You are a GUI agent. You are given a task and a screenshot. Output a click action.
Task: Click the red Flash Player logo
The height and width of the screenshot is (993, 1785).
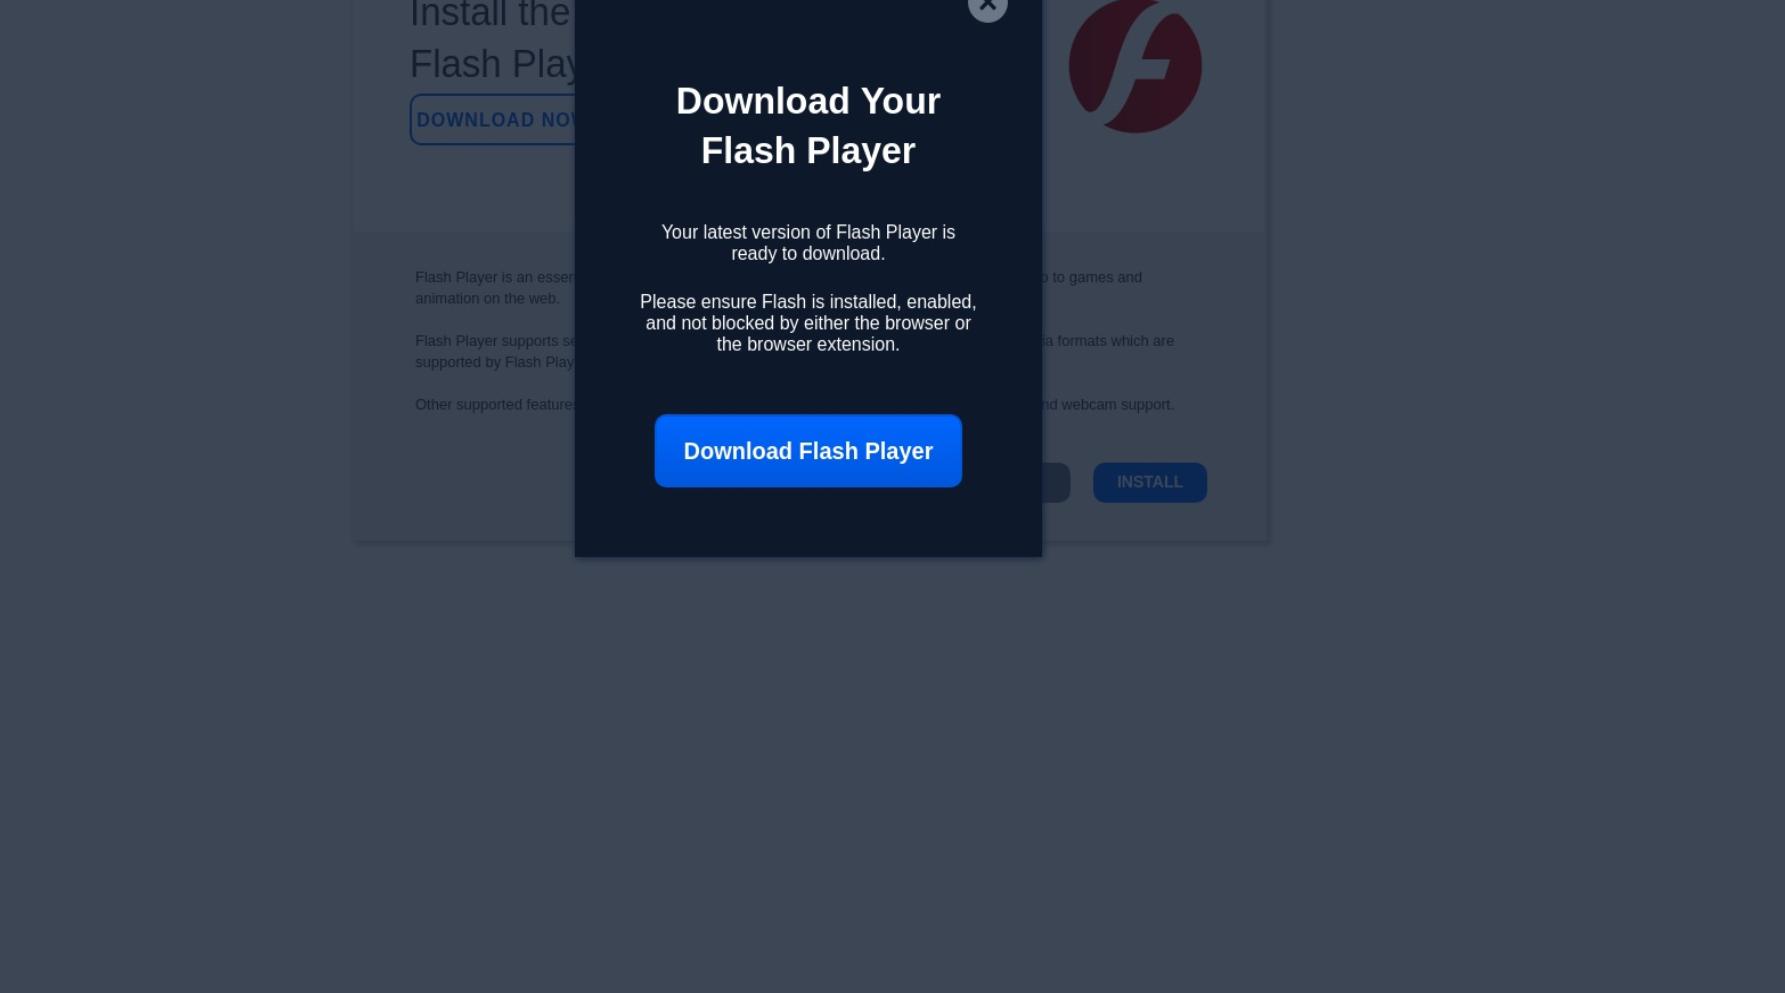(1135, 66)
